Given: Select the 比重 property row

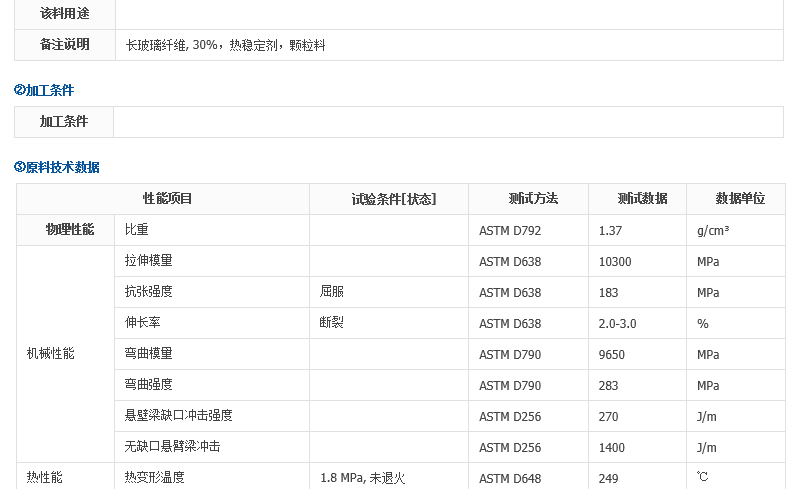Looking at the screenshot, I should point(401,230).
